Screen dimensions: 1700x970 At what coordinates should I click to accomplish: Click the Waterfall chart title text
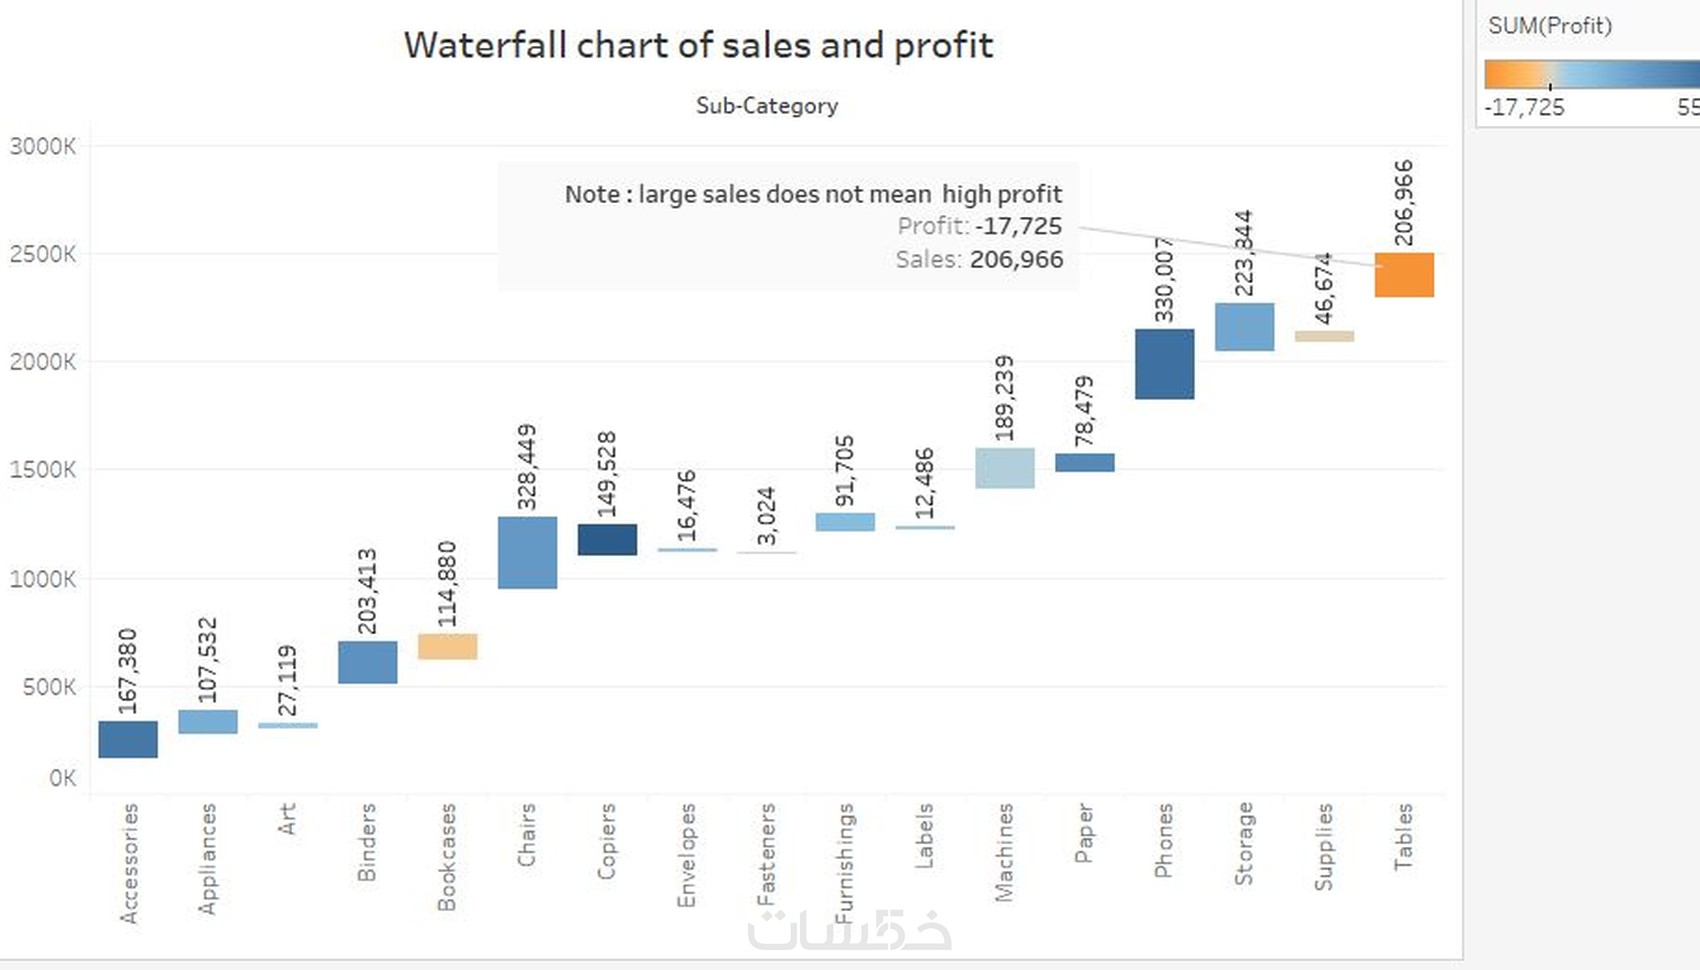coord(698,45)
